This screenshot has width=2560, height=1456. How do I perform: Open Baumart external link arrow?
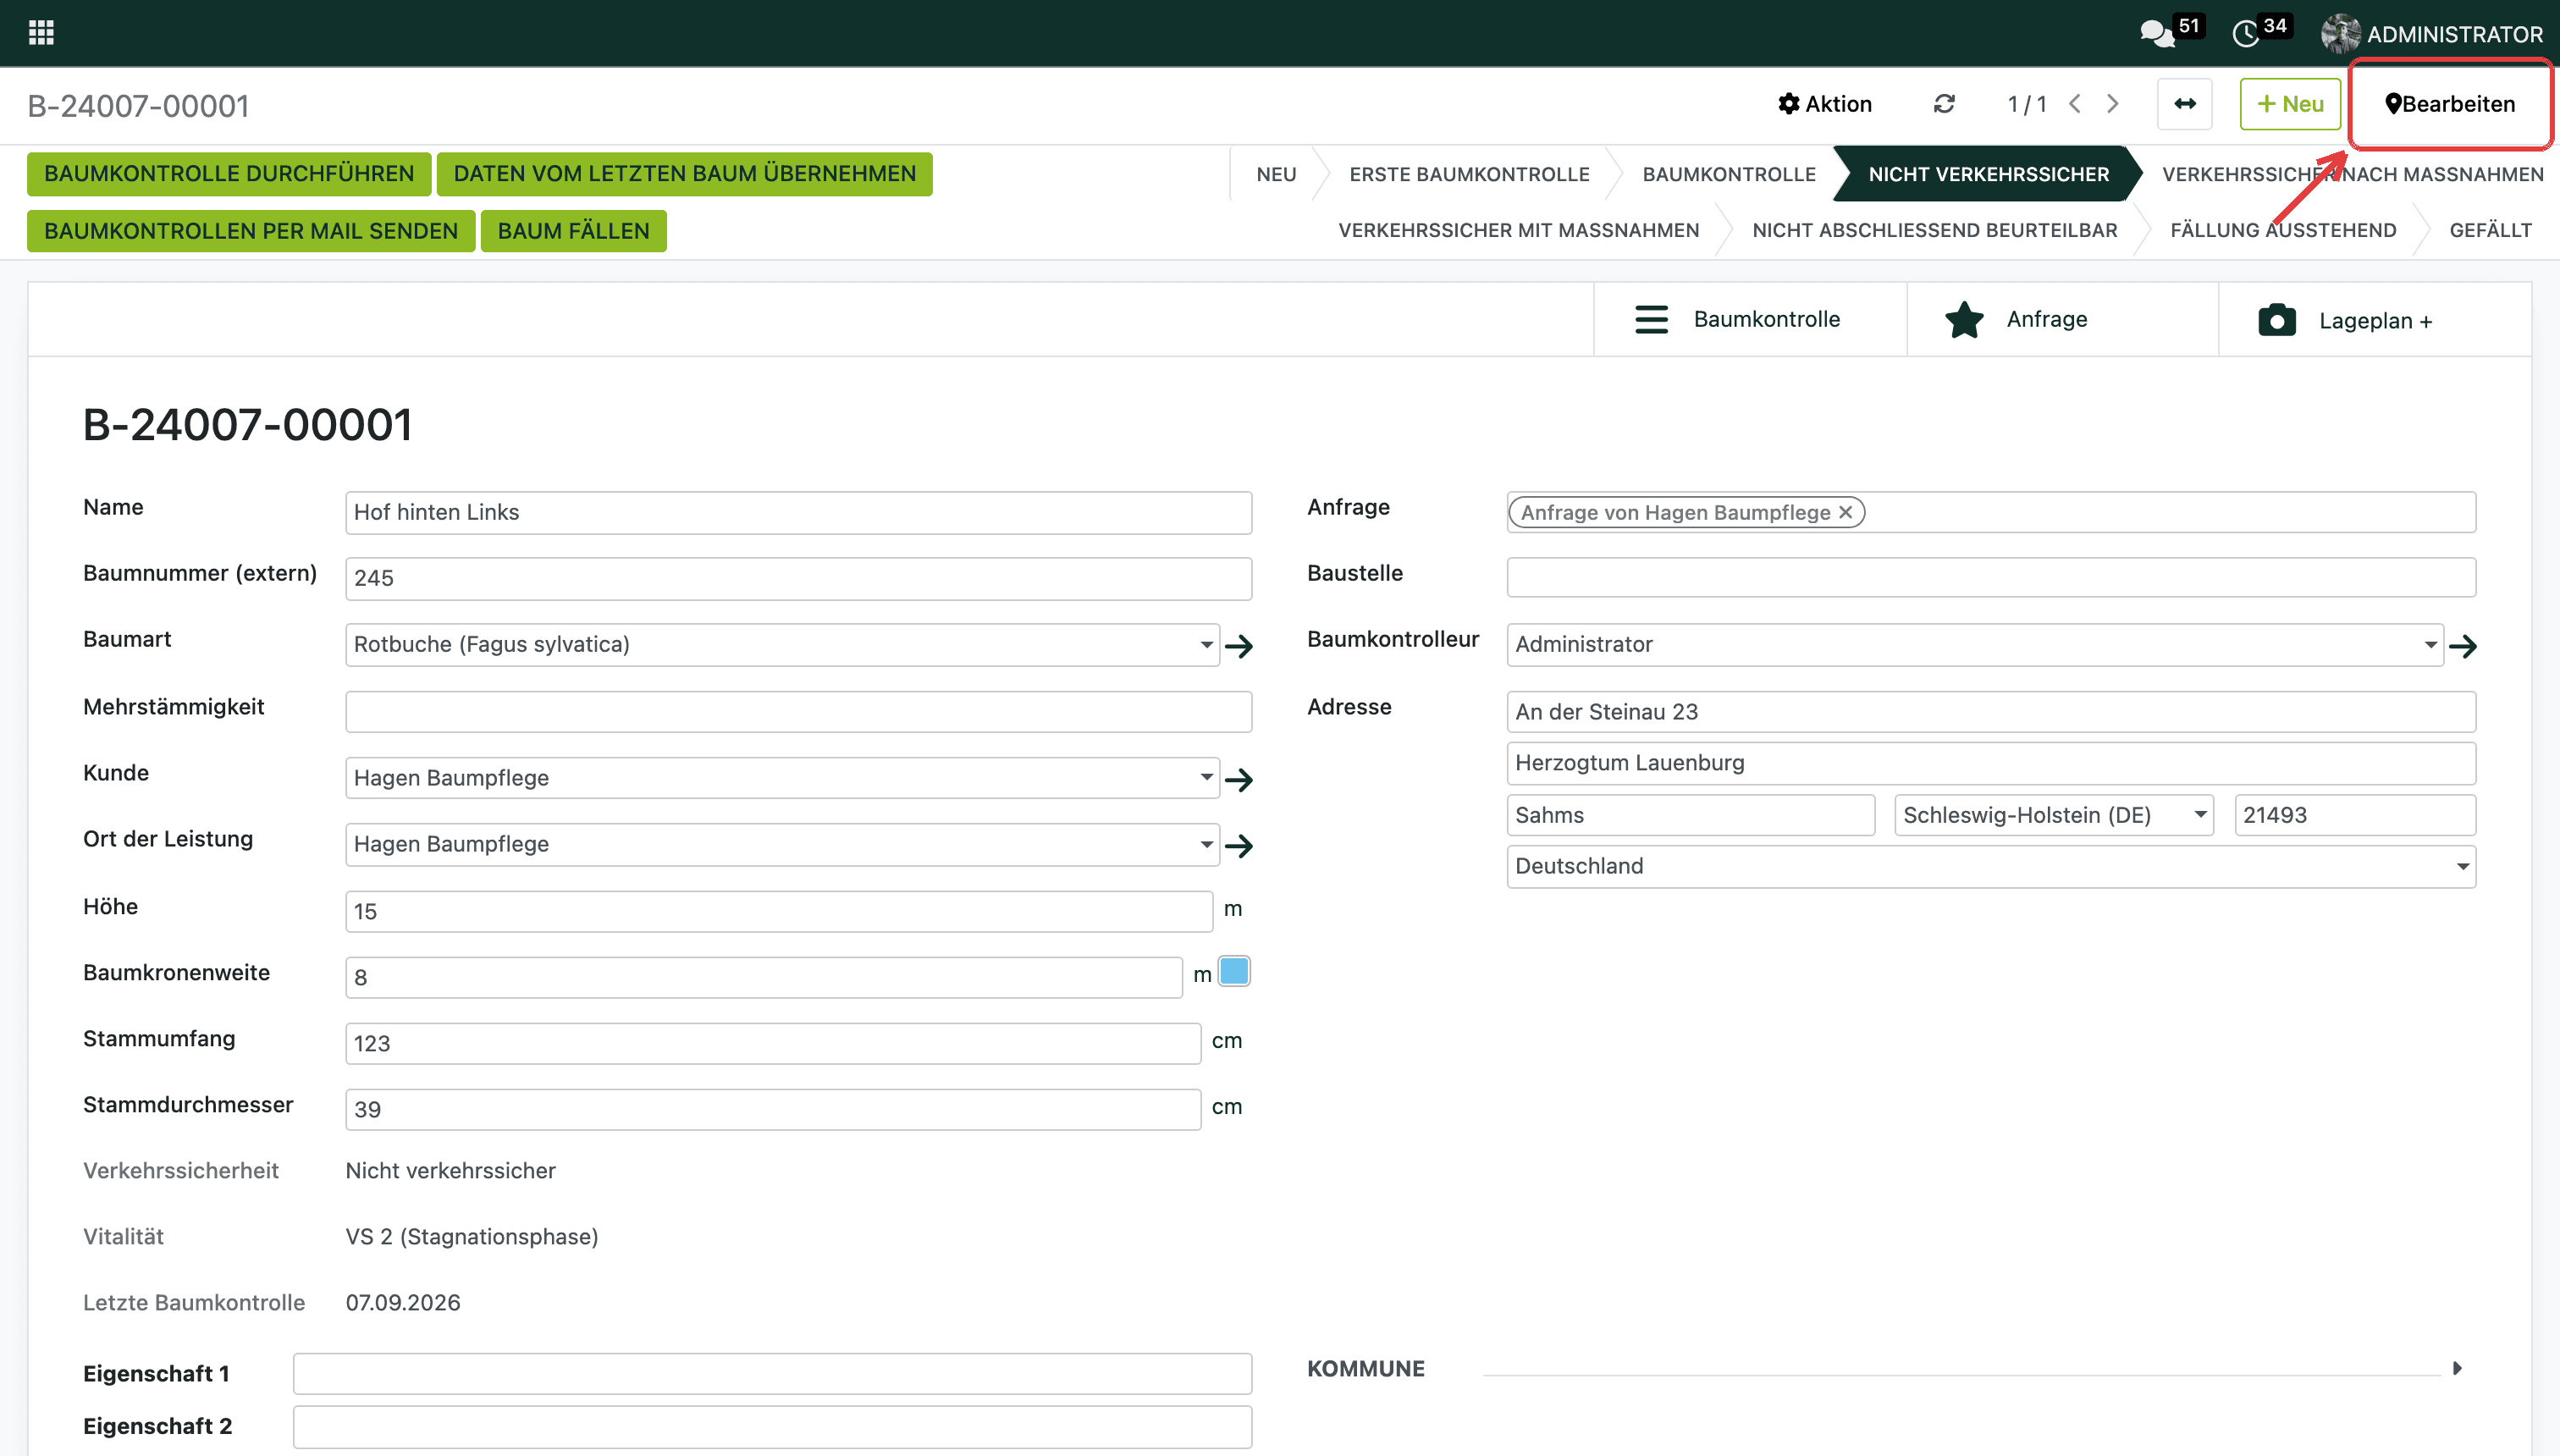pos(1239,646)
